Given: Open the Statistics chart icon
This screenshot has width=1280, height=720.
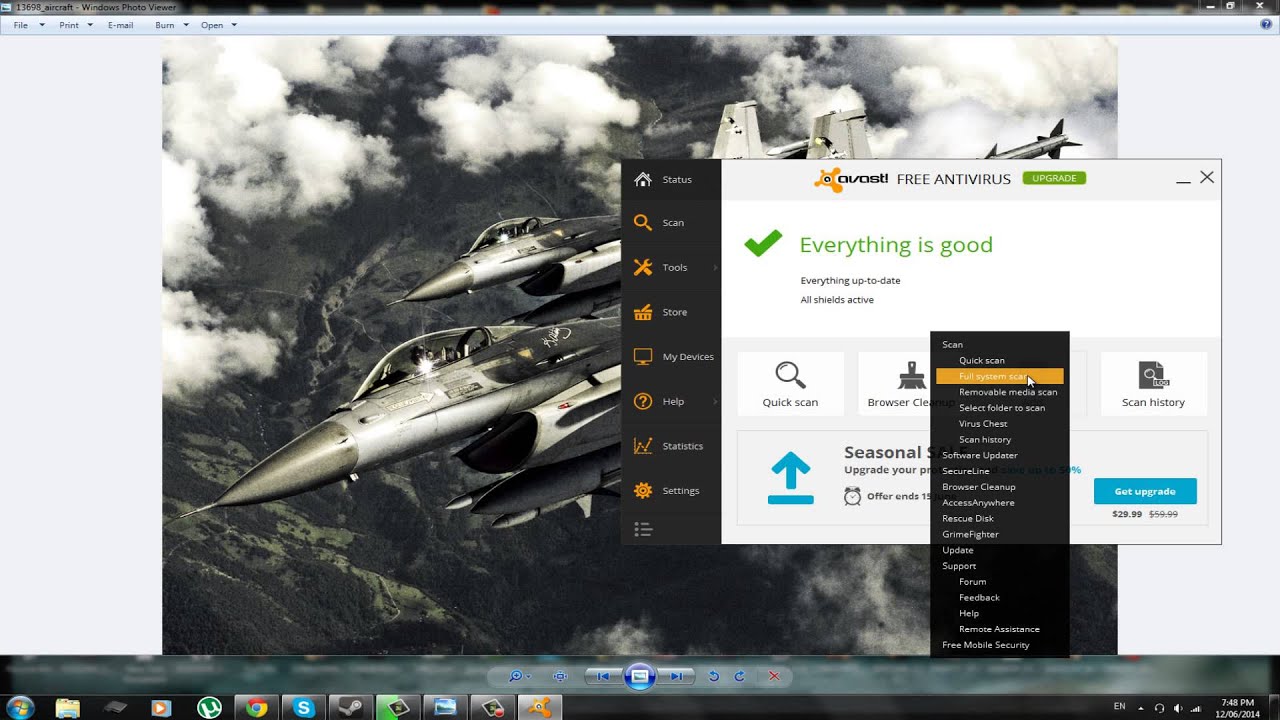Looking at the screenshot, I should click(x=643, y=446).
